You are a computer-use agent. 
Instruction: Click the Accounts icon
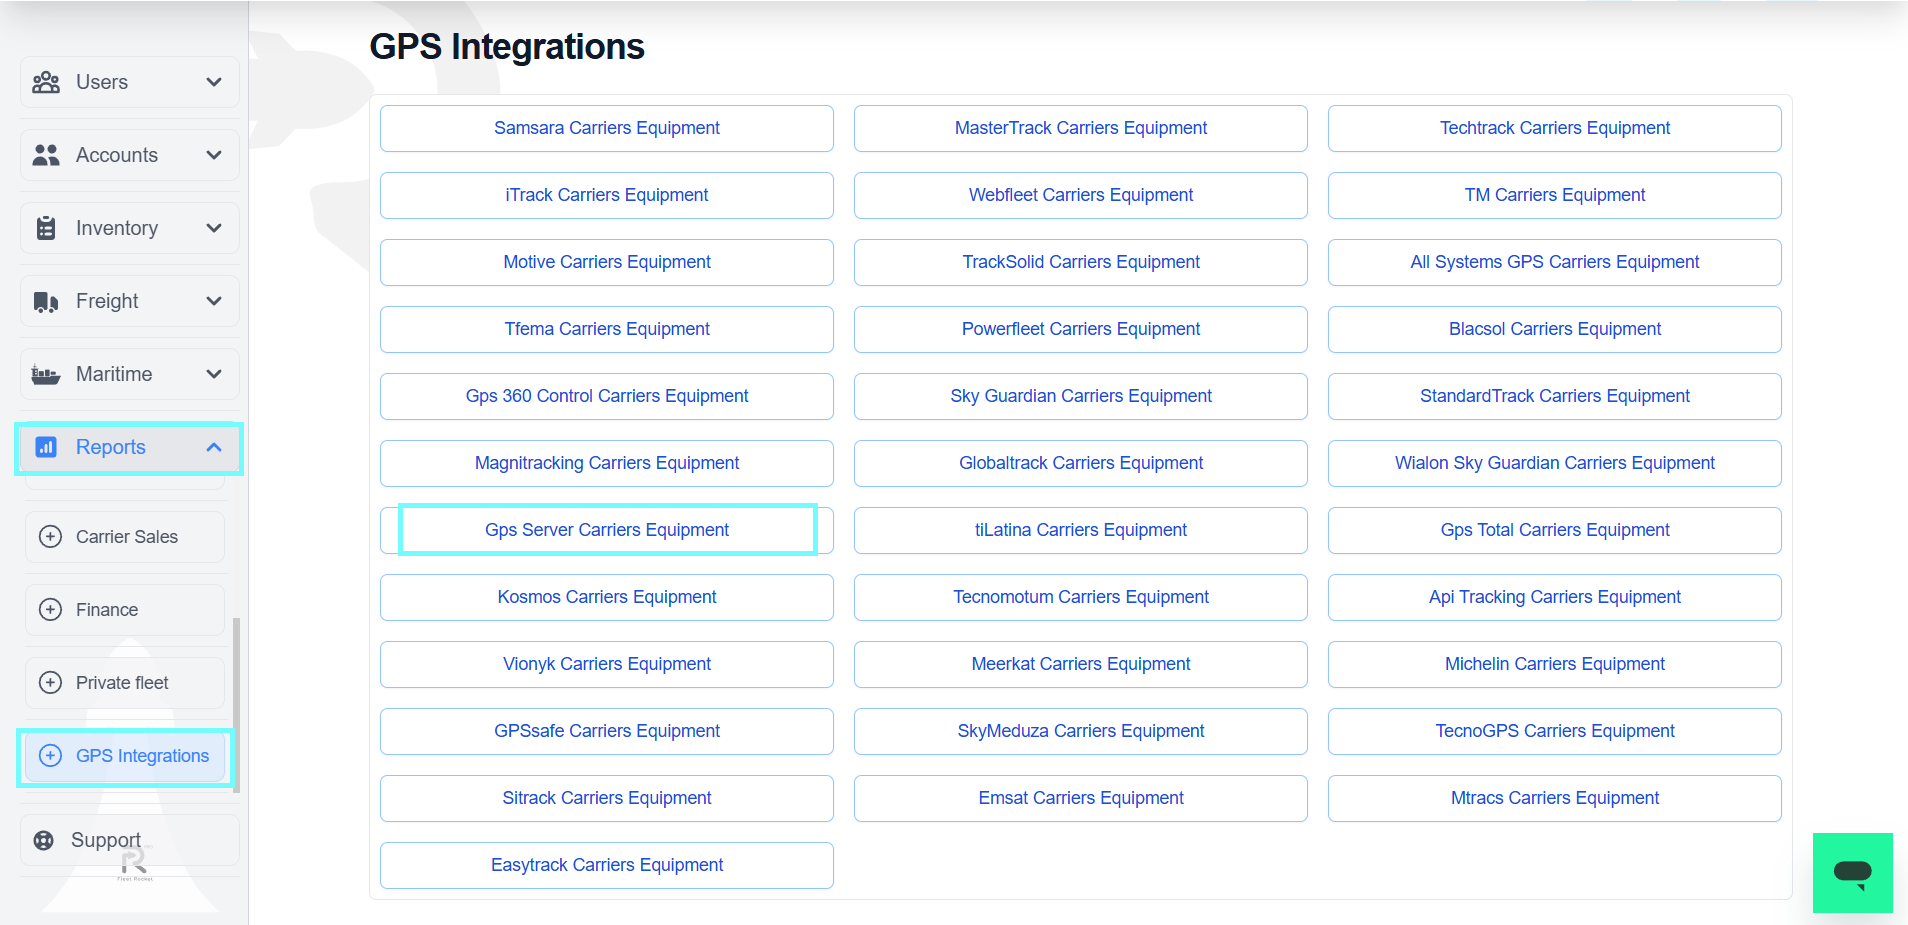pyautogui.click(x=46, y=155)
